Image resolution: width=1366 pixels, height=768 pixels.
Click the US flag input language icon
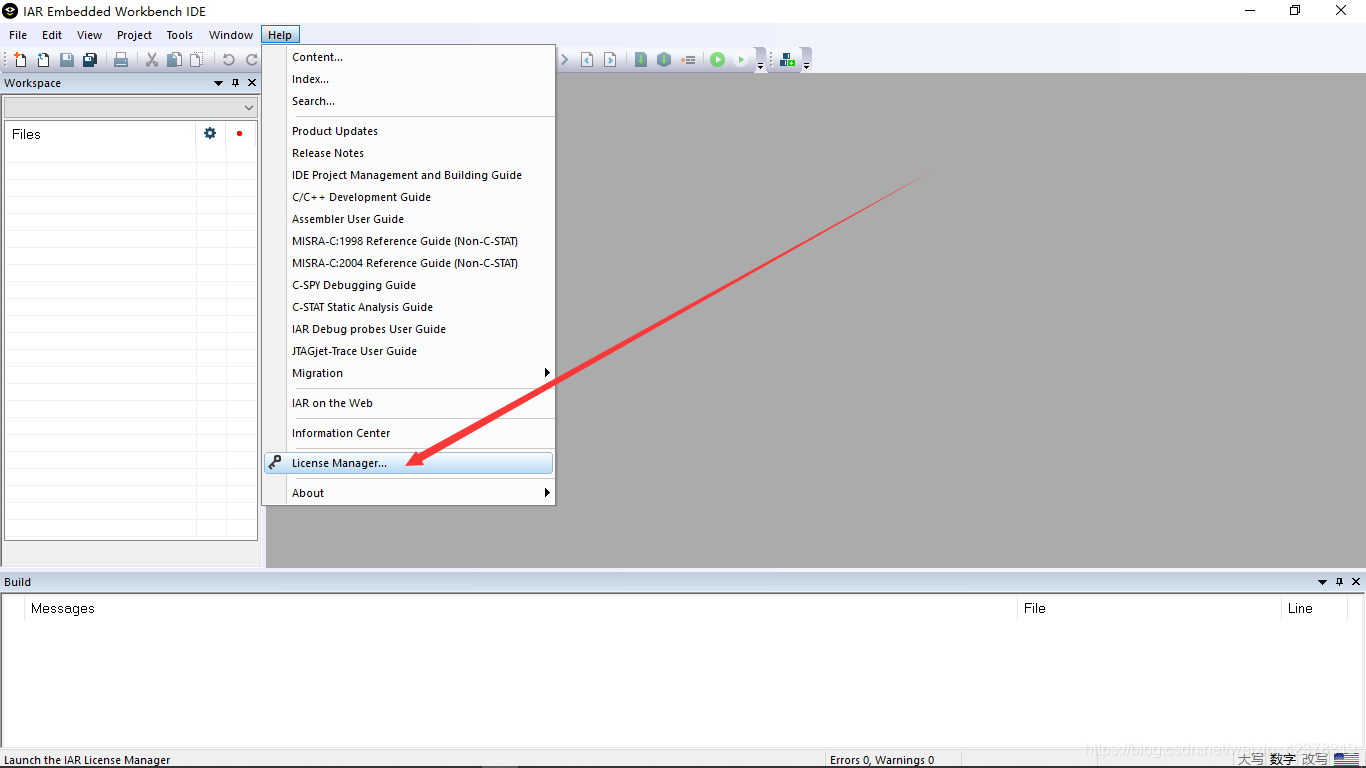point(1346,760)
